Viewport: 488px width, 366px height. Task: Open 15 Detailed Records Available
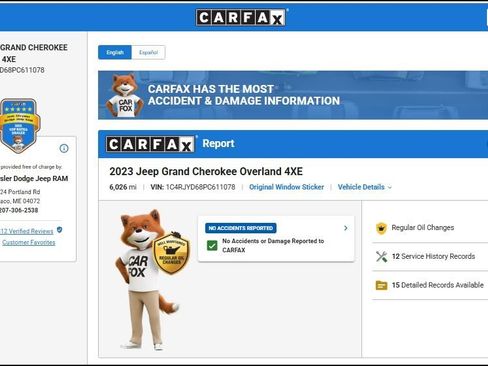pyautogui.click(x=438, y=285)
